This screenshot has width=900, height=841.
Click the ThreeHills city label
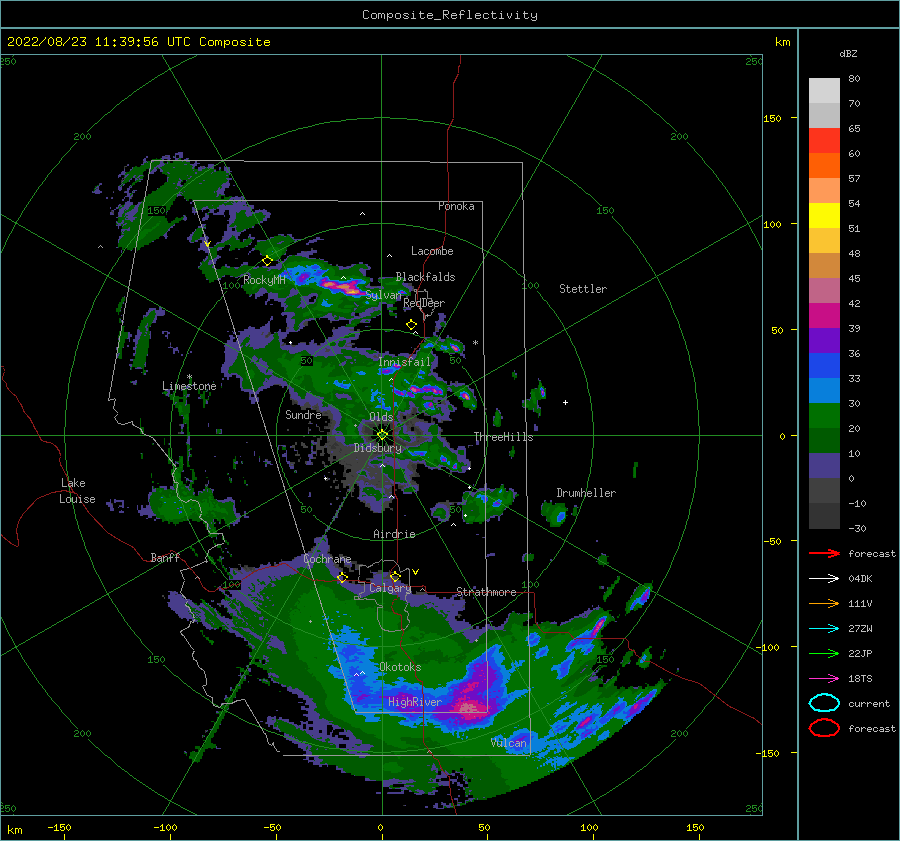coord(503,437)
